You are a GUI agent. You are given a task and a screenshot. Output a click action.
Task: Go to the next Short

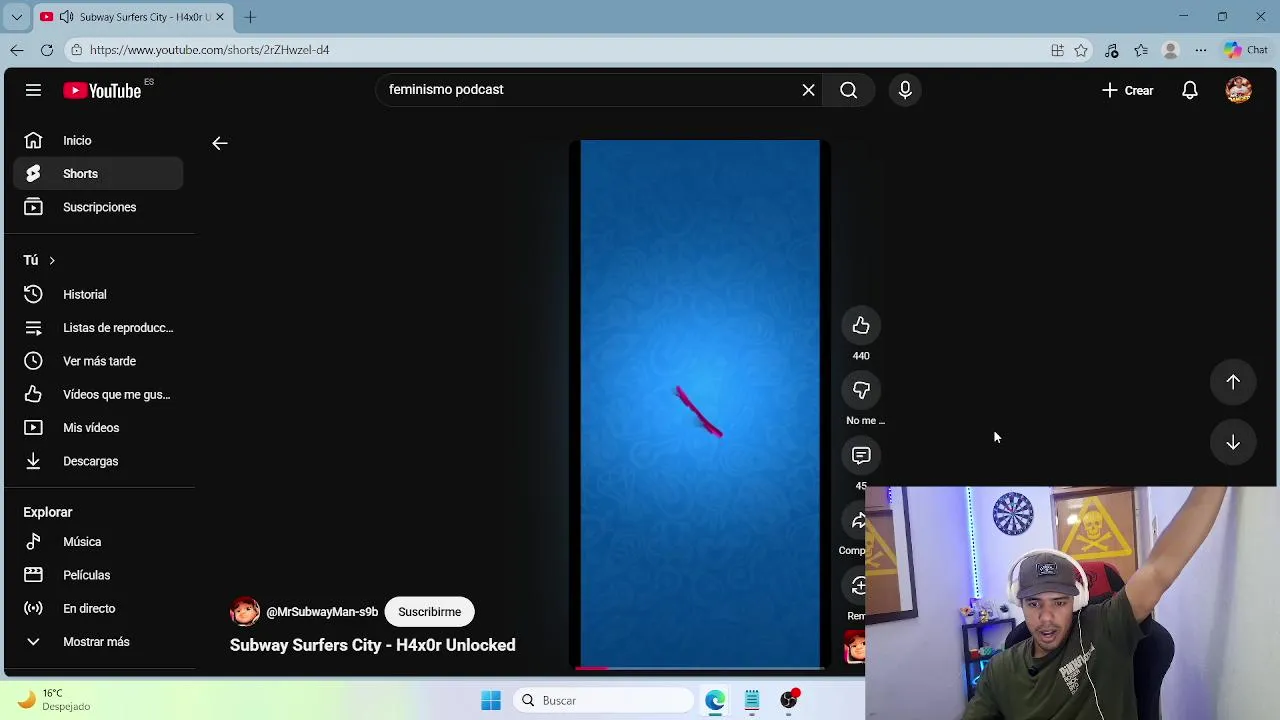[x=1233, y=443]
